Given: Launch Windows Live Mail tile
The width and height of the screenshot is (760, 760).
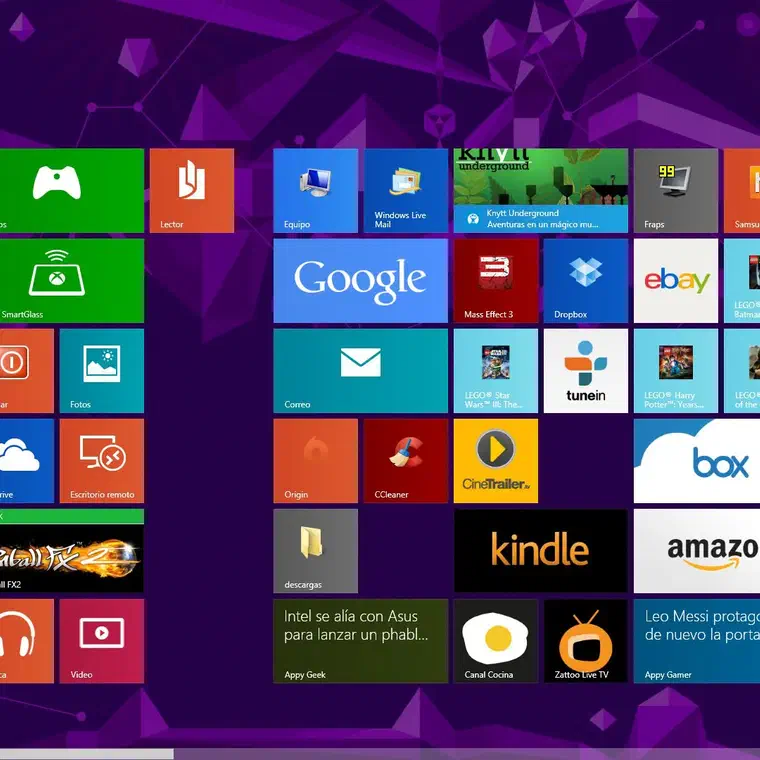Looking at the screenshot, I should coord(406,190).
